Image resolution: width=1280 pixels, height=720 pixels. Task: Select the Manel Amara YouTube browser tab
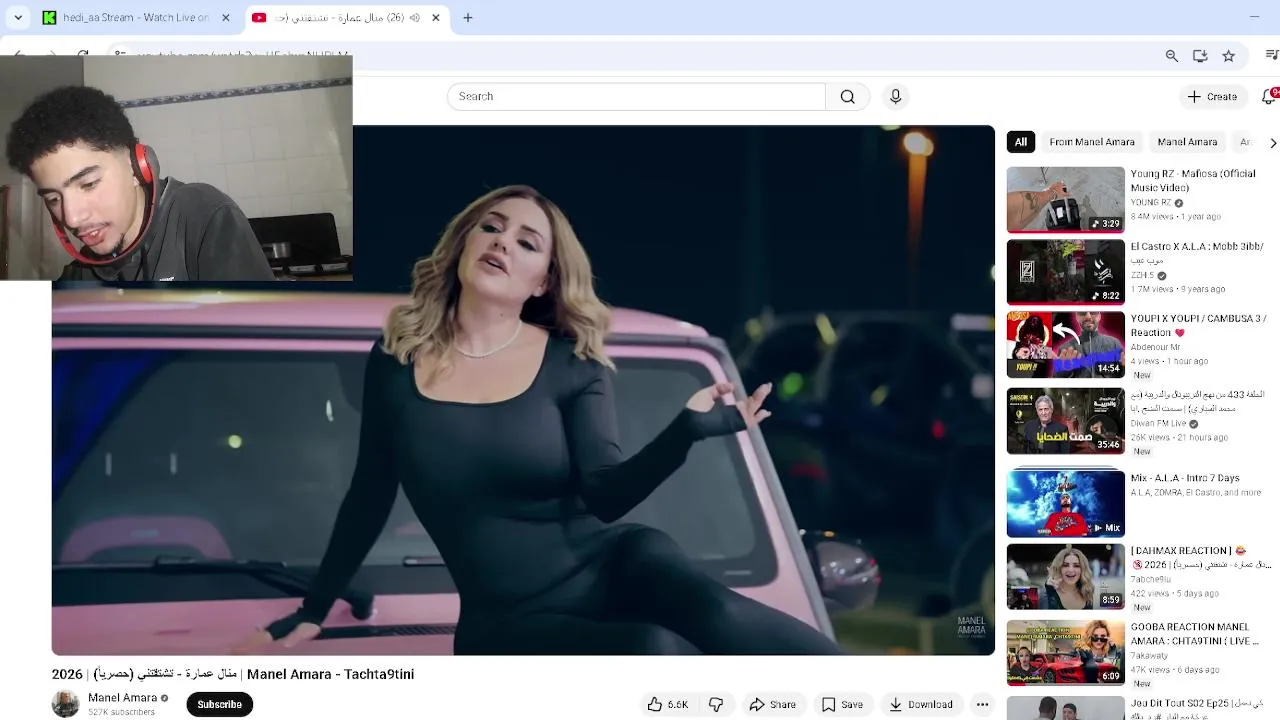(x=346, y=17)
